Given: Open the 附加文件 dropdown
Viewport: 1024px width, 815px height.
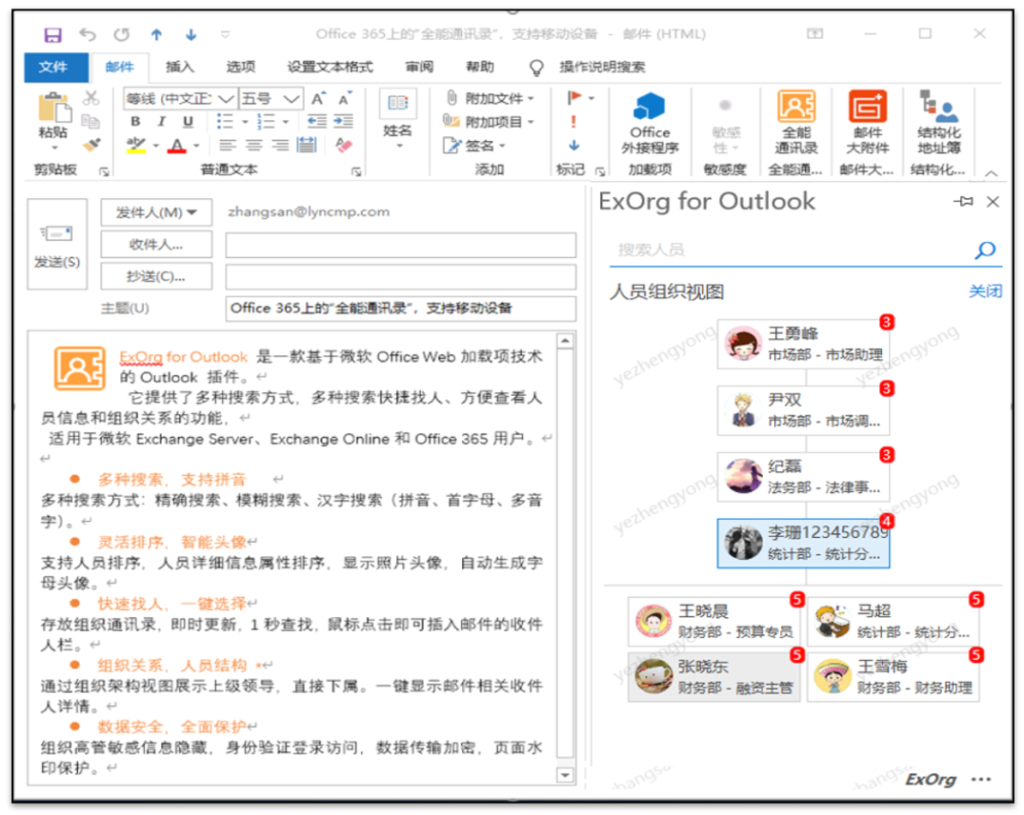Looking at the screenshot, I should 489,99.
